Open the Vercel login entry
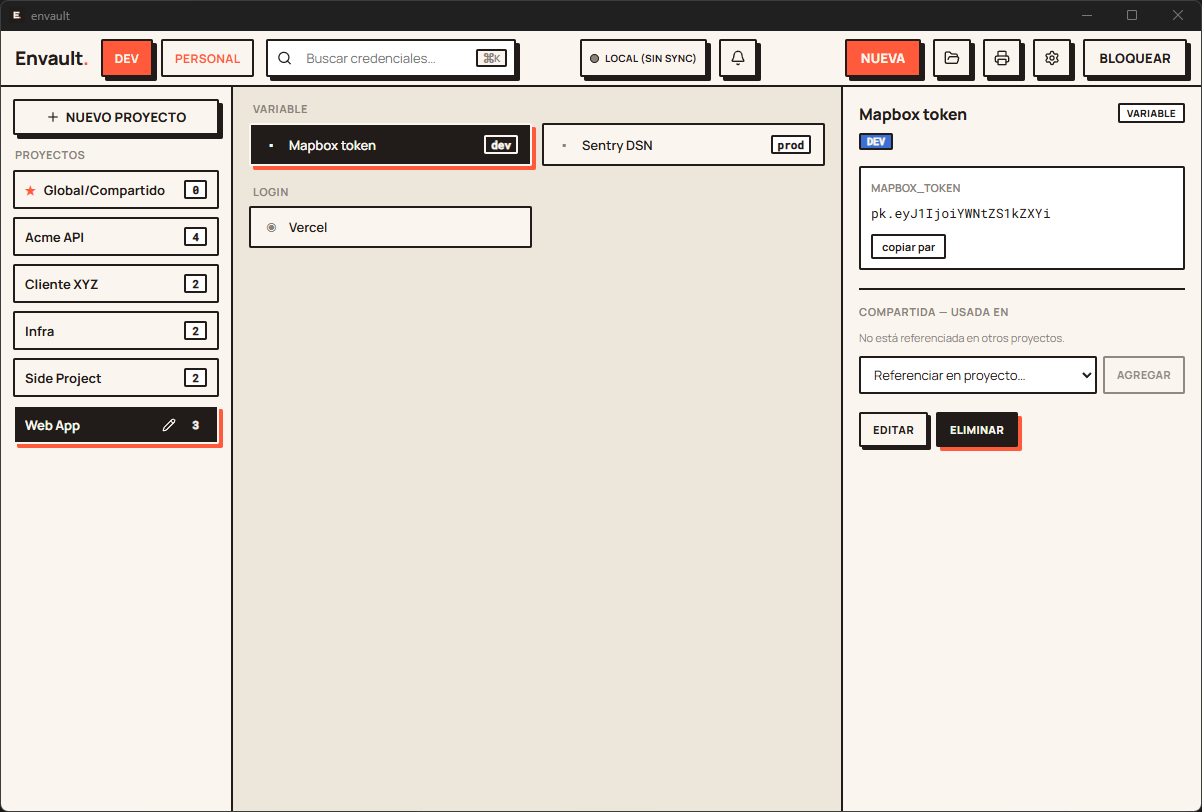Image resolution: width=1202 pixels, height=812 pixels. point(390,227)
